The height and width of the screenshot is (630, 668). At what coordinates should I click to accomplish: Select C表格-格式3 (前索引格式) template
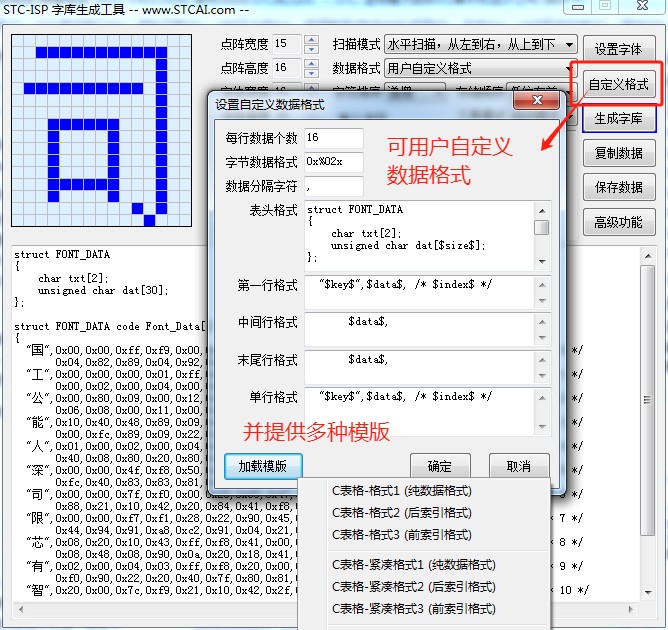click(402, 534)
